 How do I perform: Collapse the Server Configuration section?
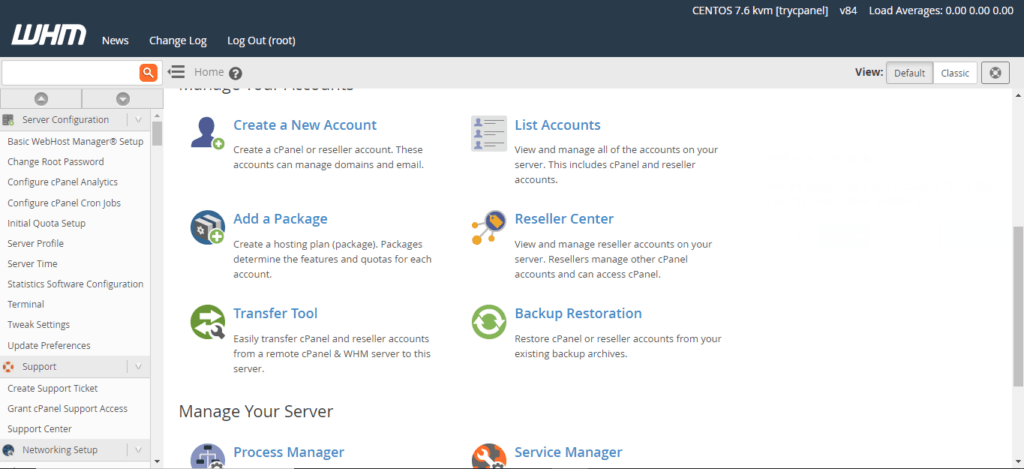tap(138, 120)
